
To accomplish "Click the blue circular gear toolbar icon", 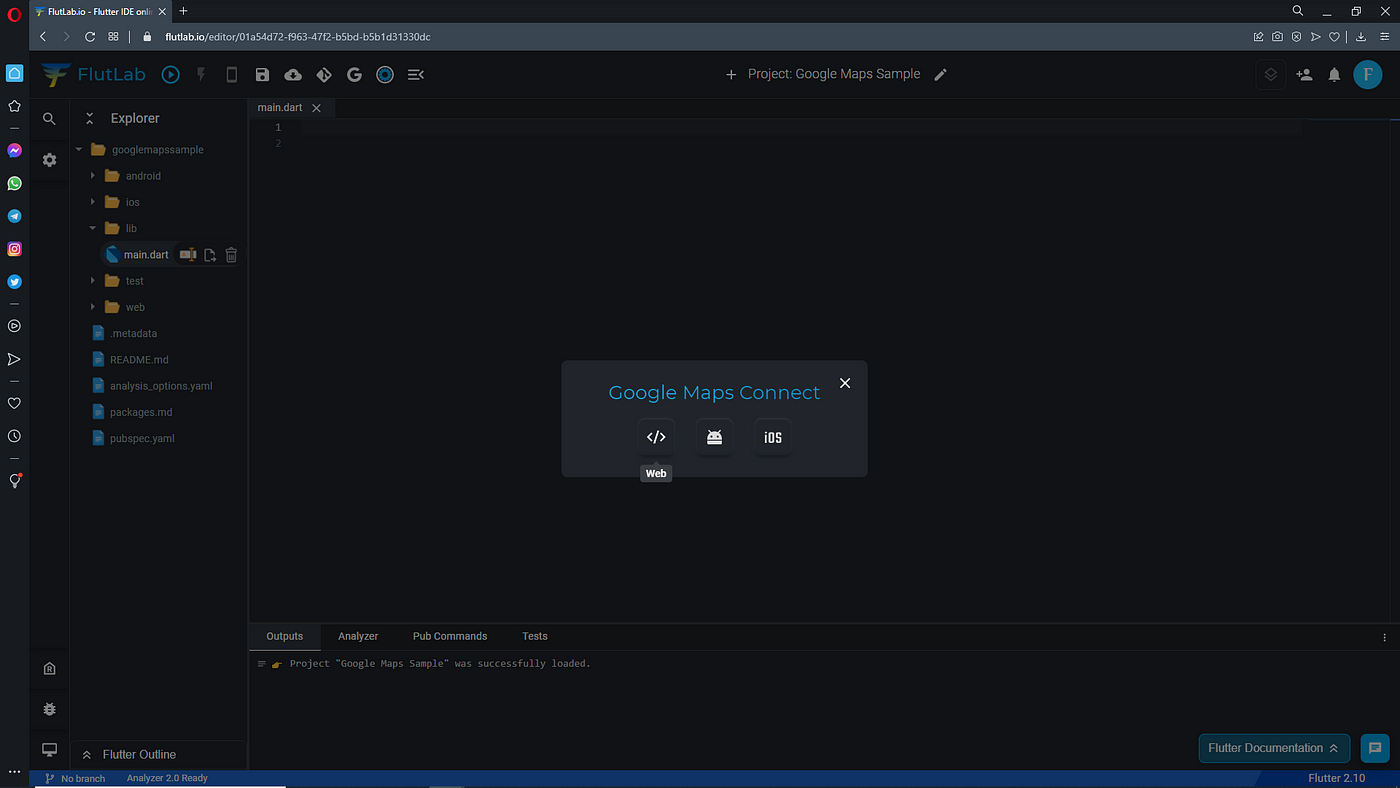I will (385, 74).
